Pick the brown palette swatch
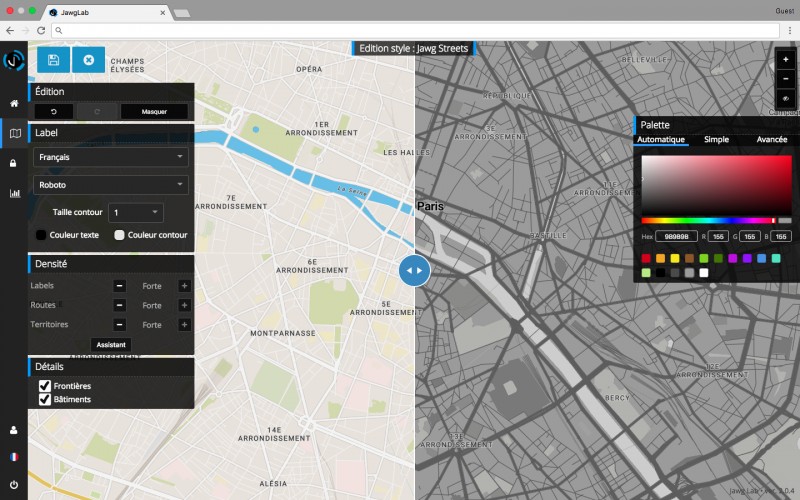 point(689,259)
